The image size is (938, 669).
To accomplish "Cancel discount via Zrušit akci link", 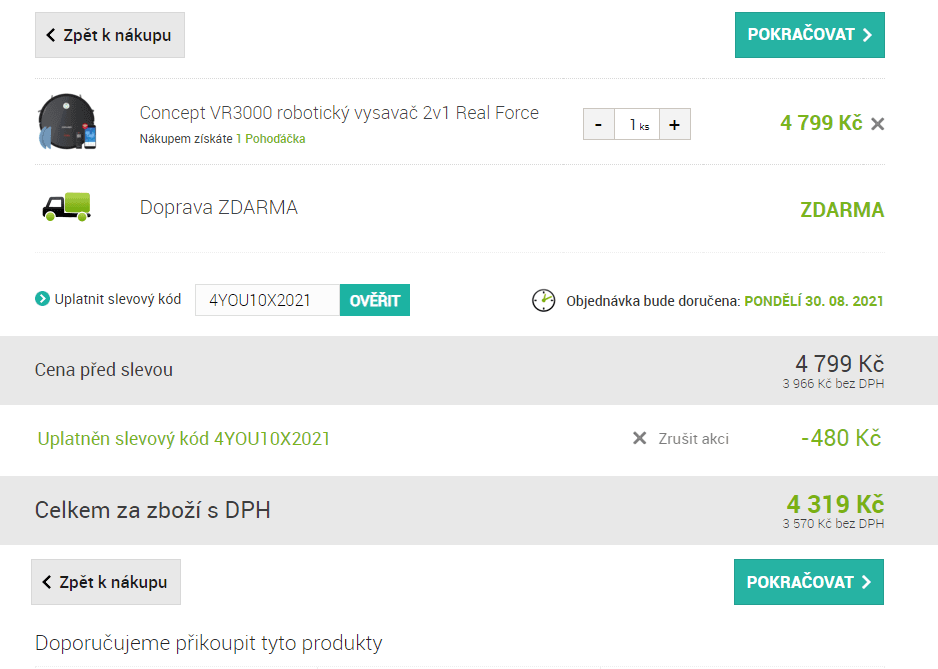I will 693,438.
